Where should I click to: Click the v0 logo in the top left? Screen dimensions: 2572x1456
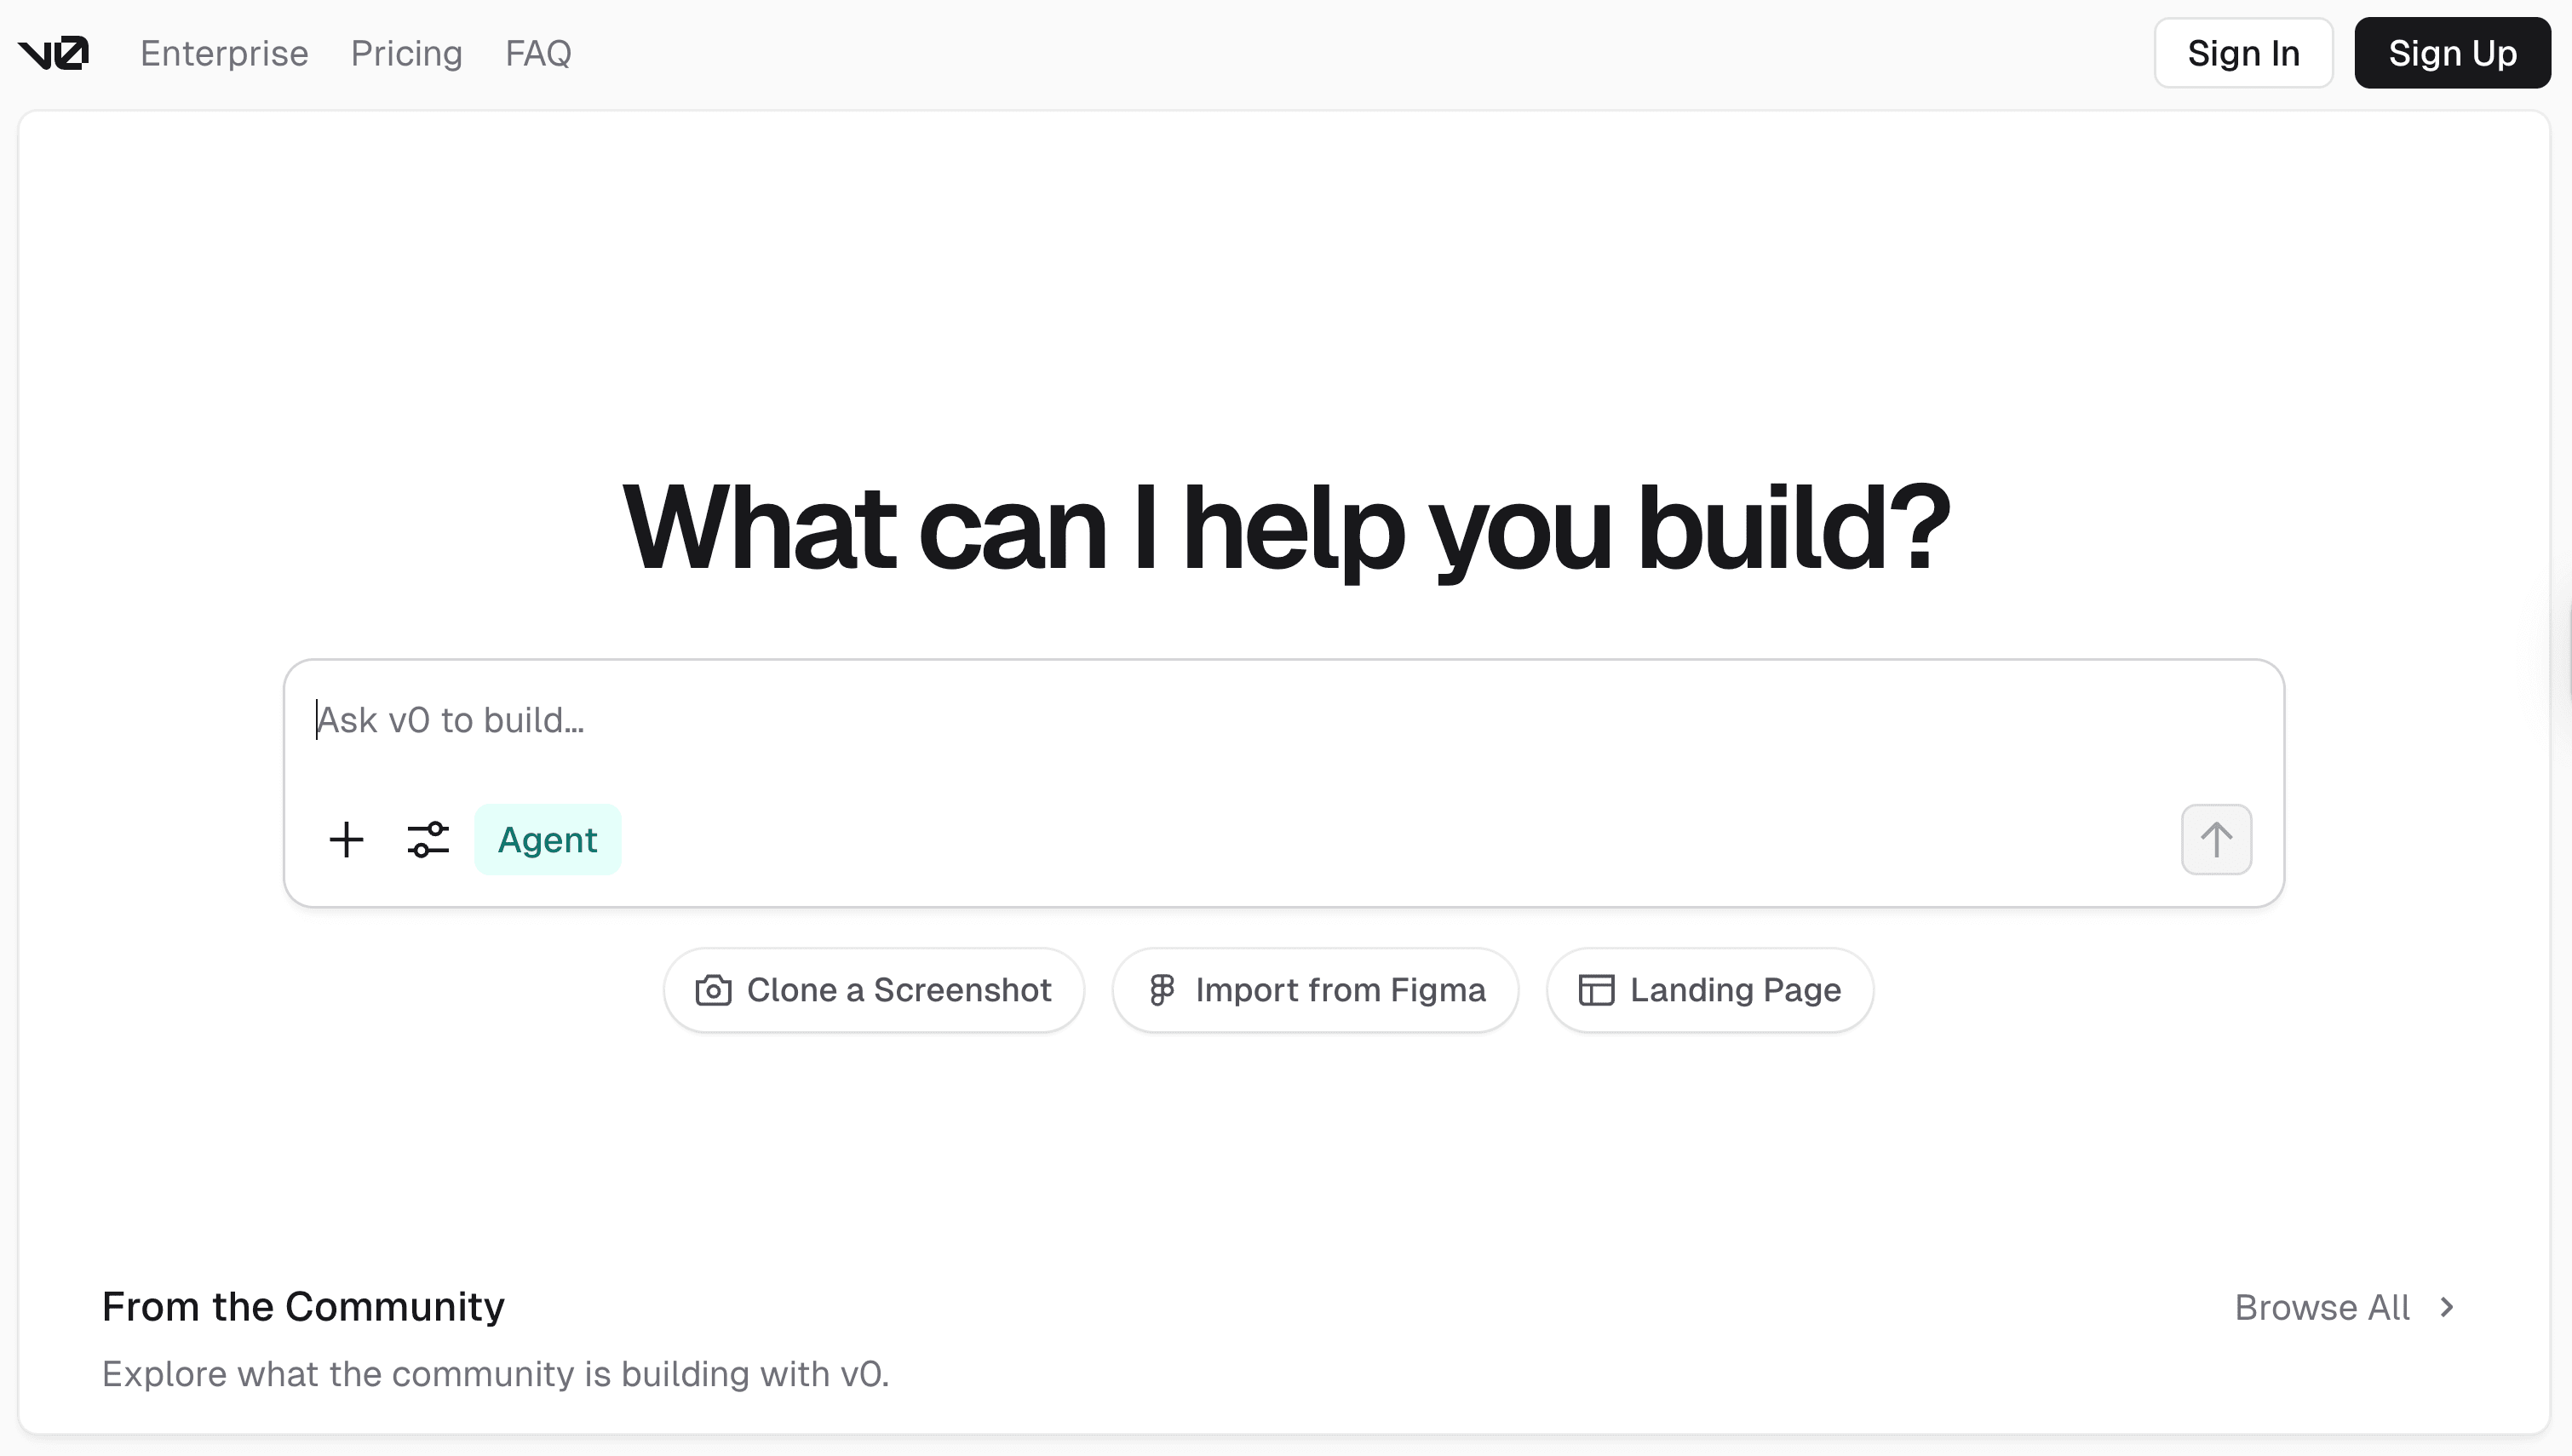pos(55,52)
